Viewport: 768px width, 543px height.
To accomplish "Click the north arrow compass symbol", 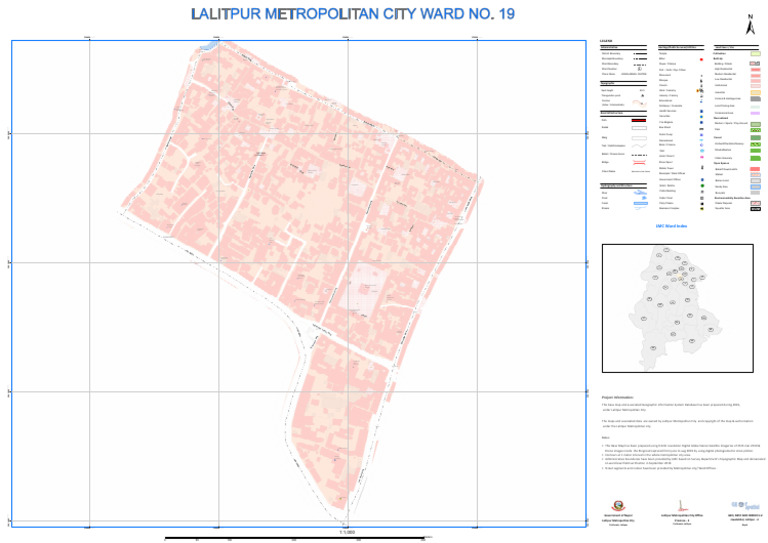I will (750, 24).
